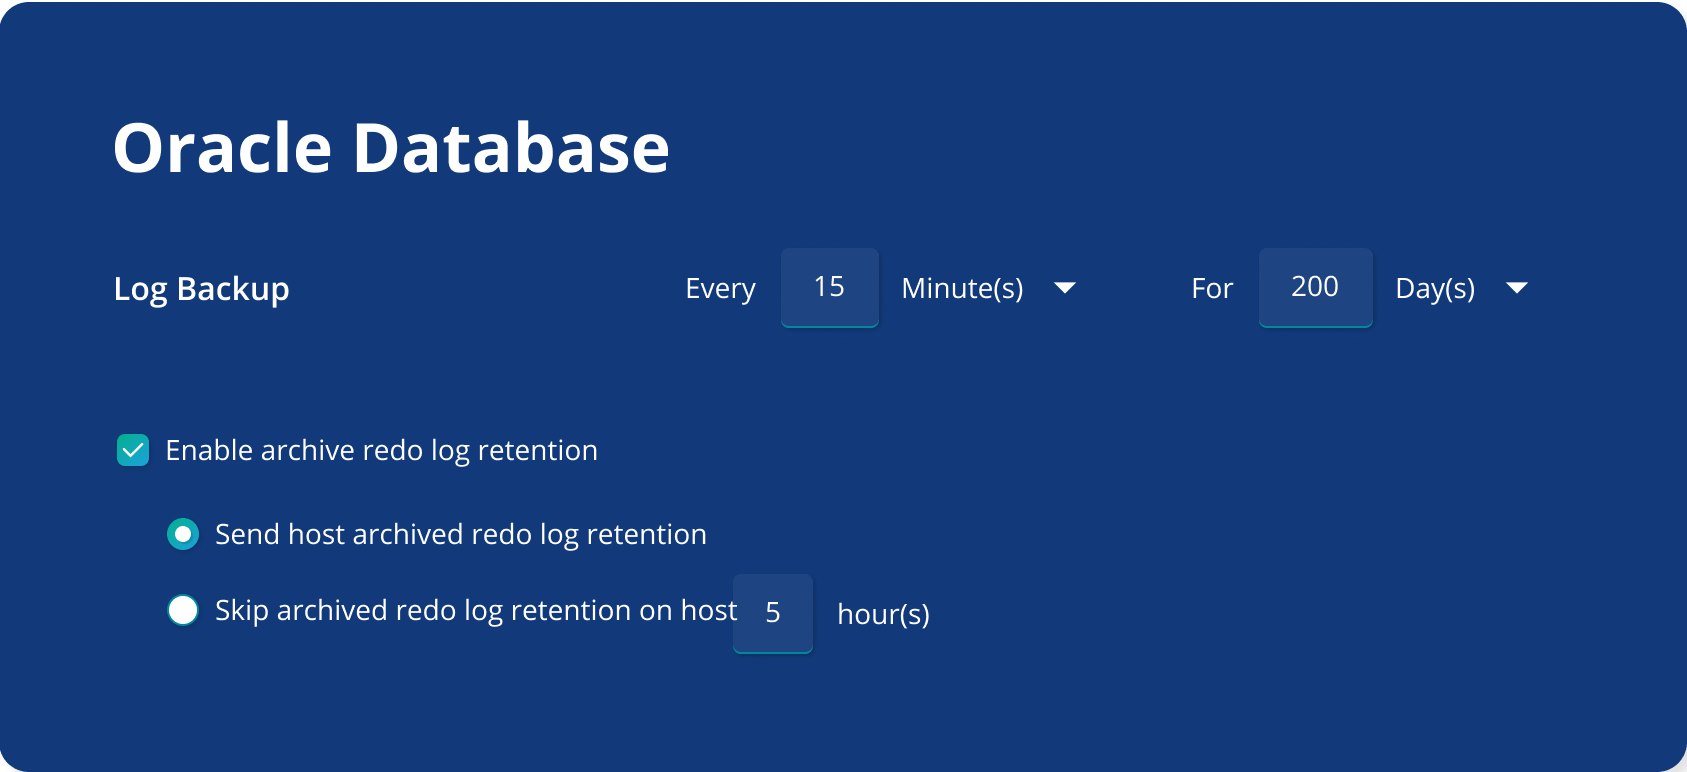
Task: Click the Log Backup label
Action: coord(202,289)
